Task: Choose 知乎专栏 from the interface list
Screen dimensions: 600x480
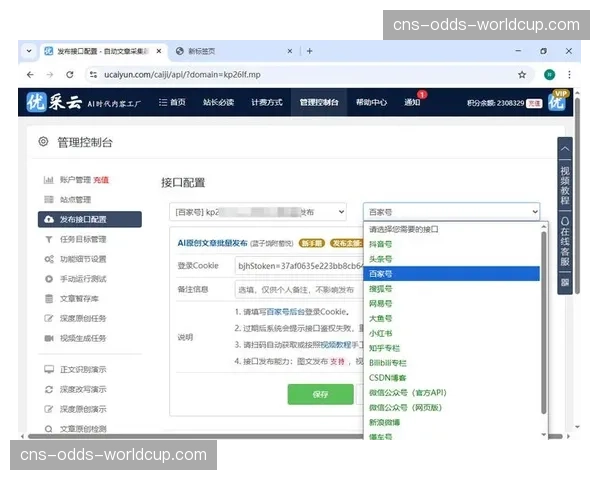Action: click(452, 348)
